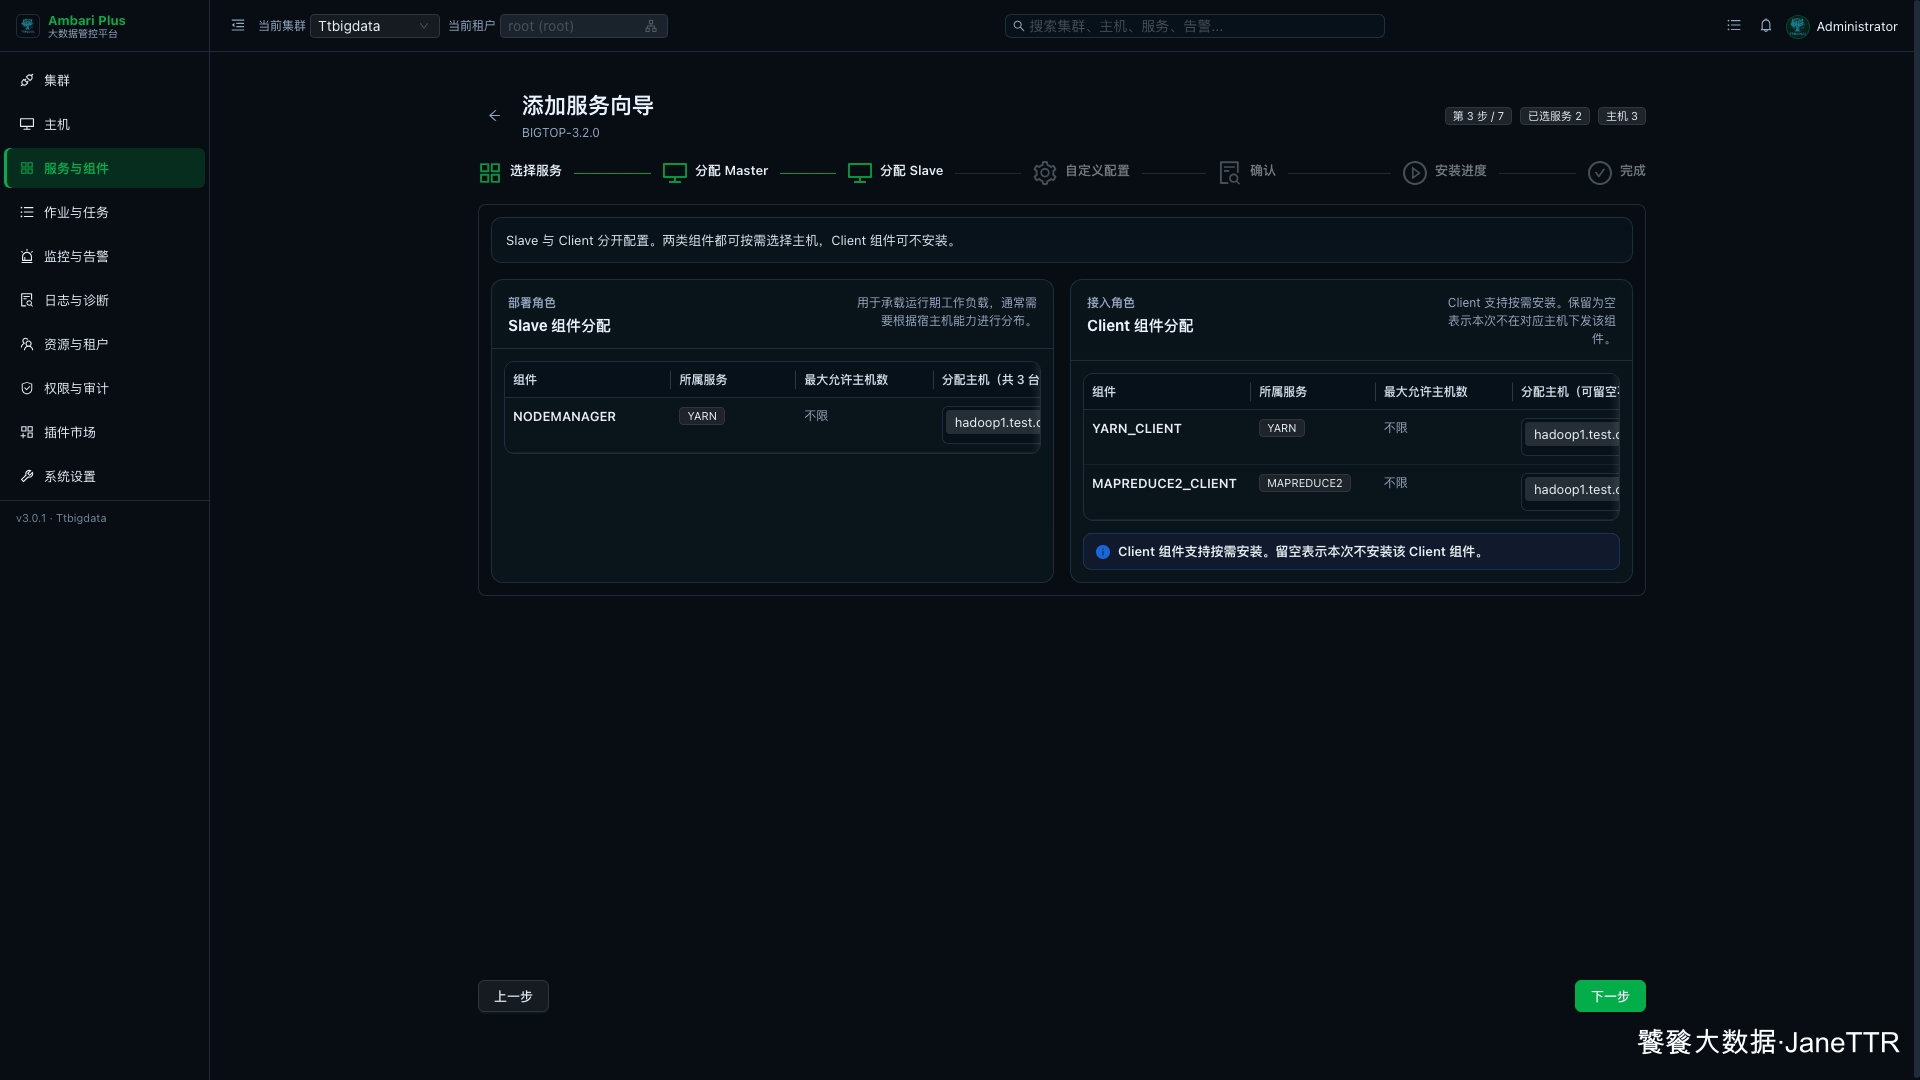
Task: Click the 分配 Slave step monitor icon
Action: (x=860, y=173)
